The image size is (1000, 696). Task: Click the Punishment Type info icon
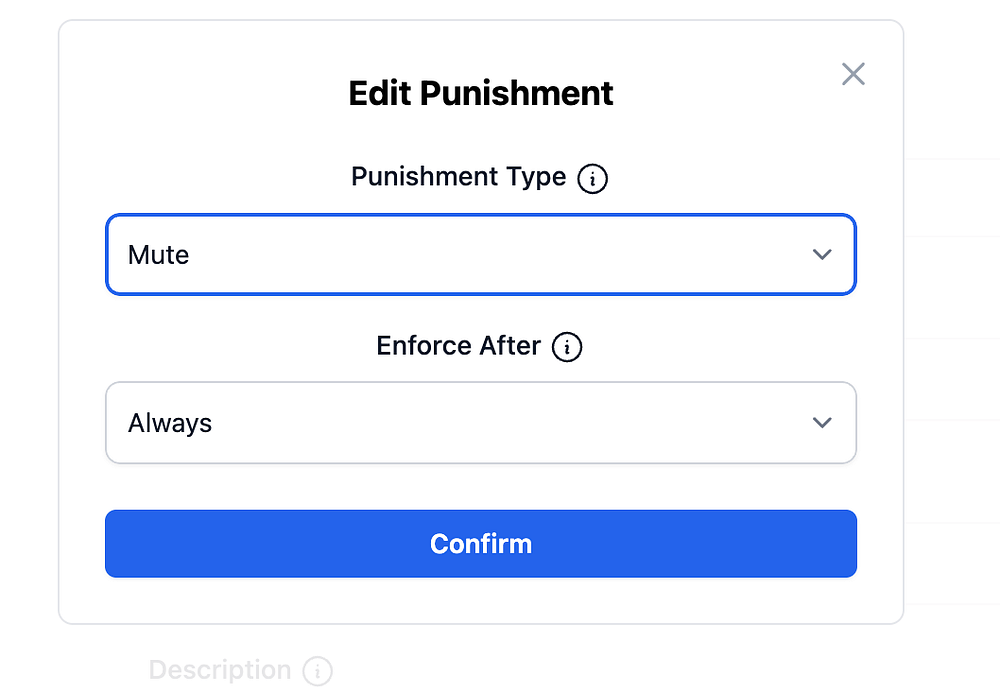coord(593,179)
